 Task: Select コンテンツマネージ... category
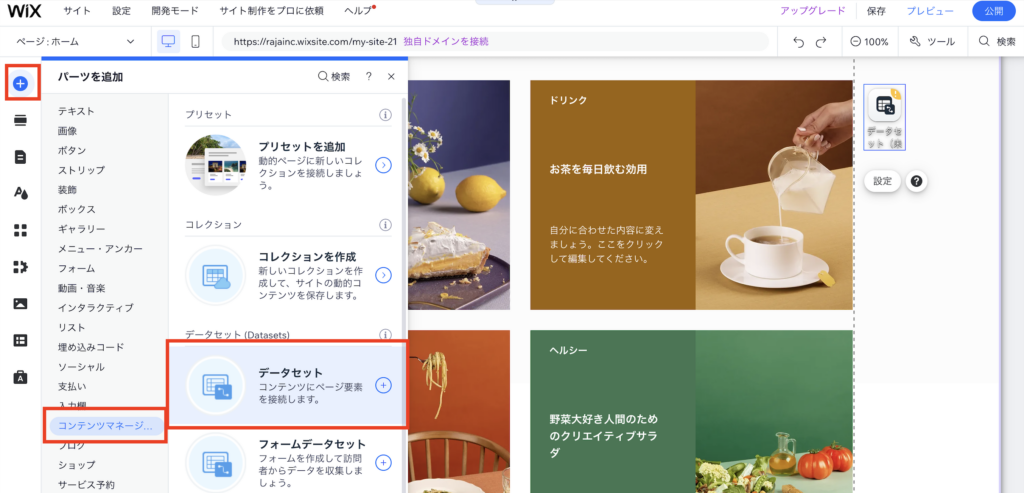pos(105,426)
